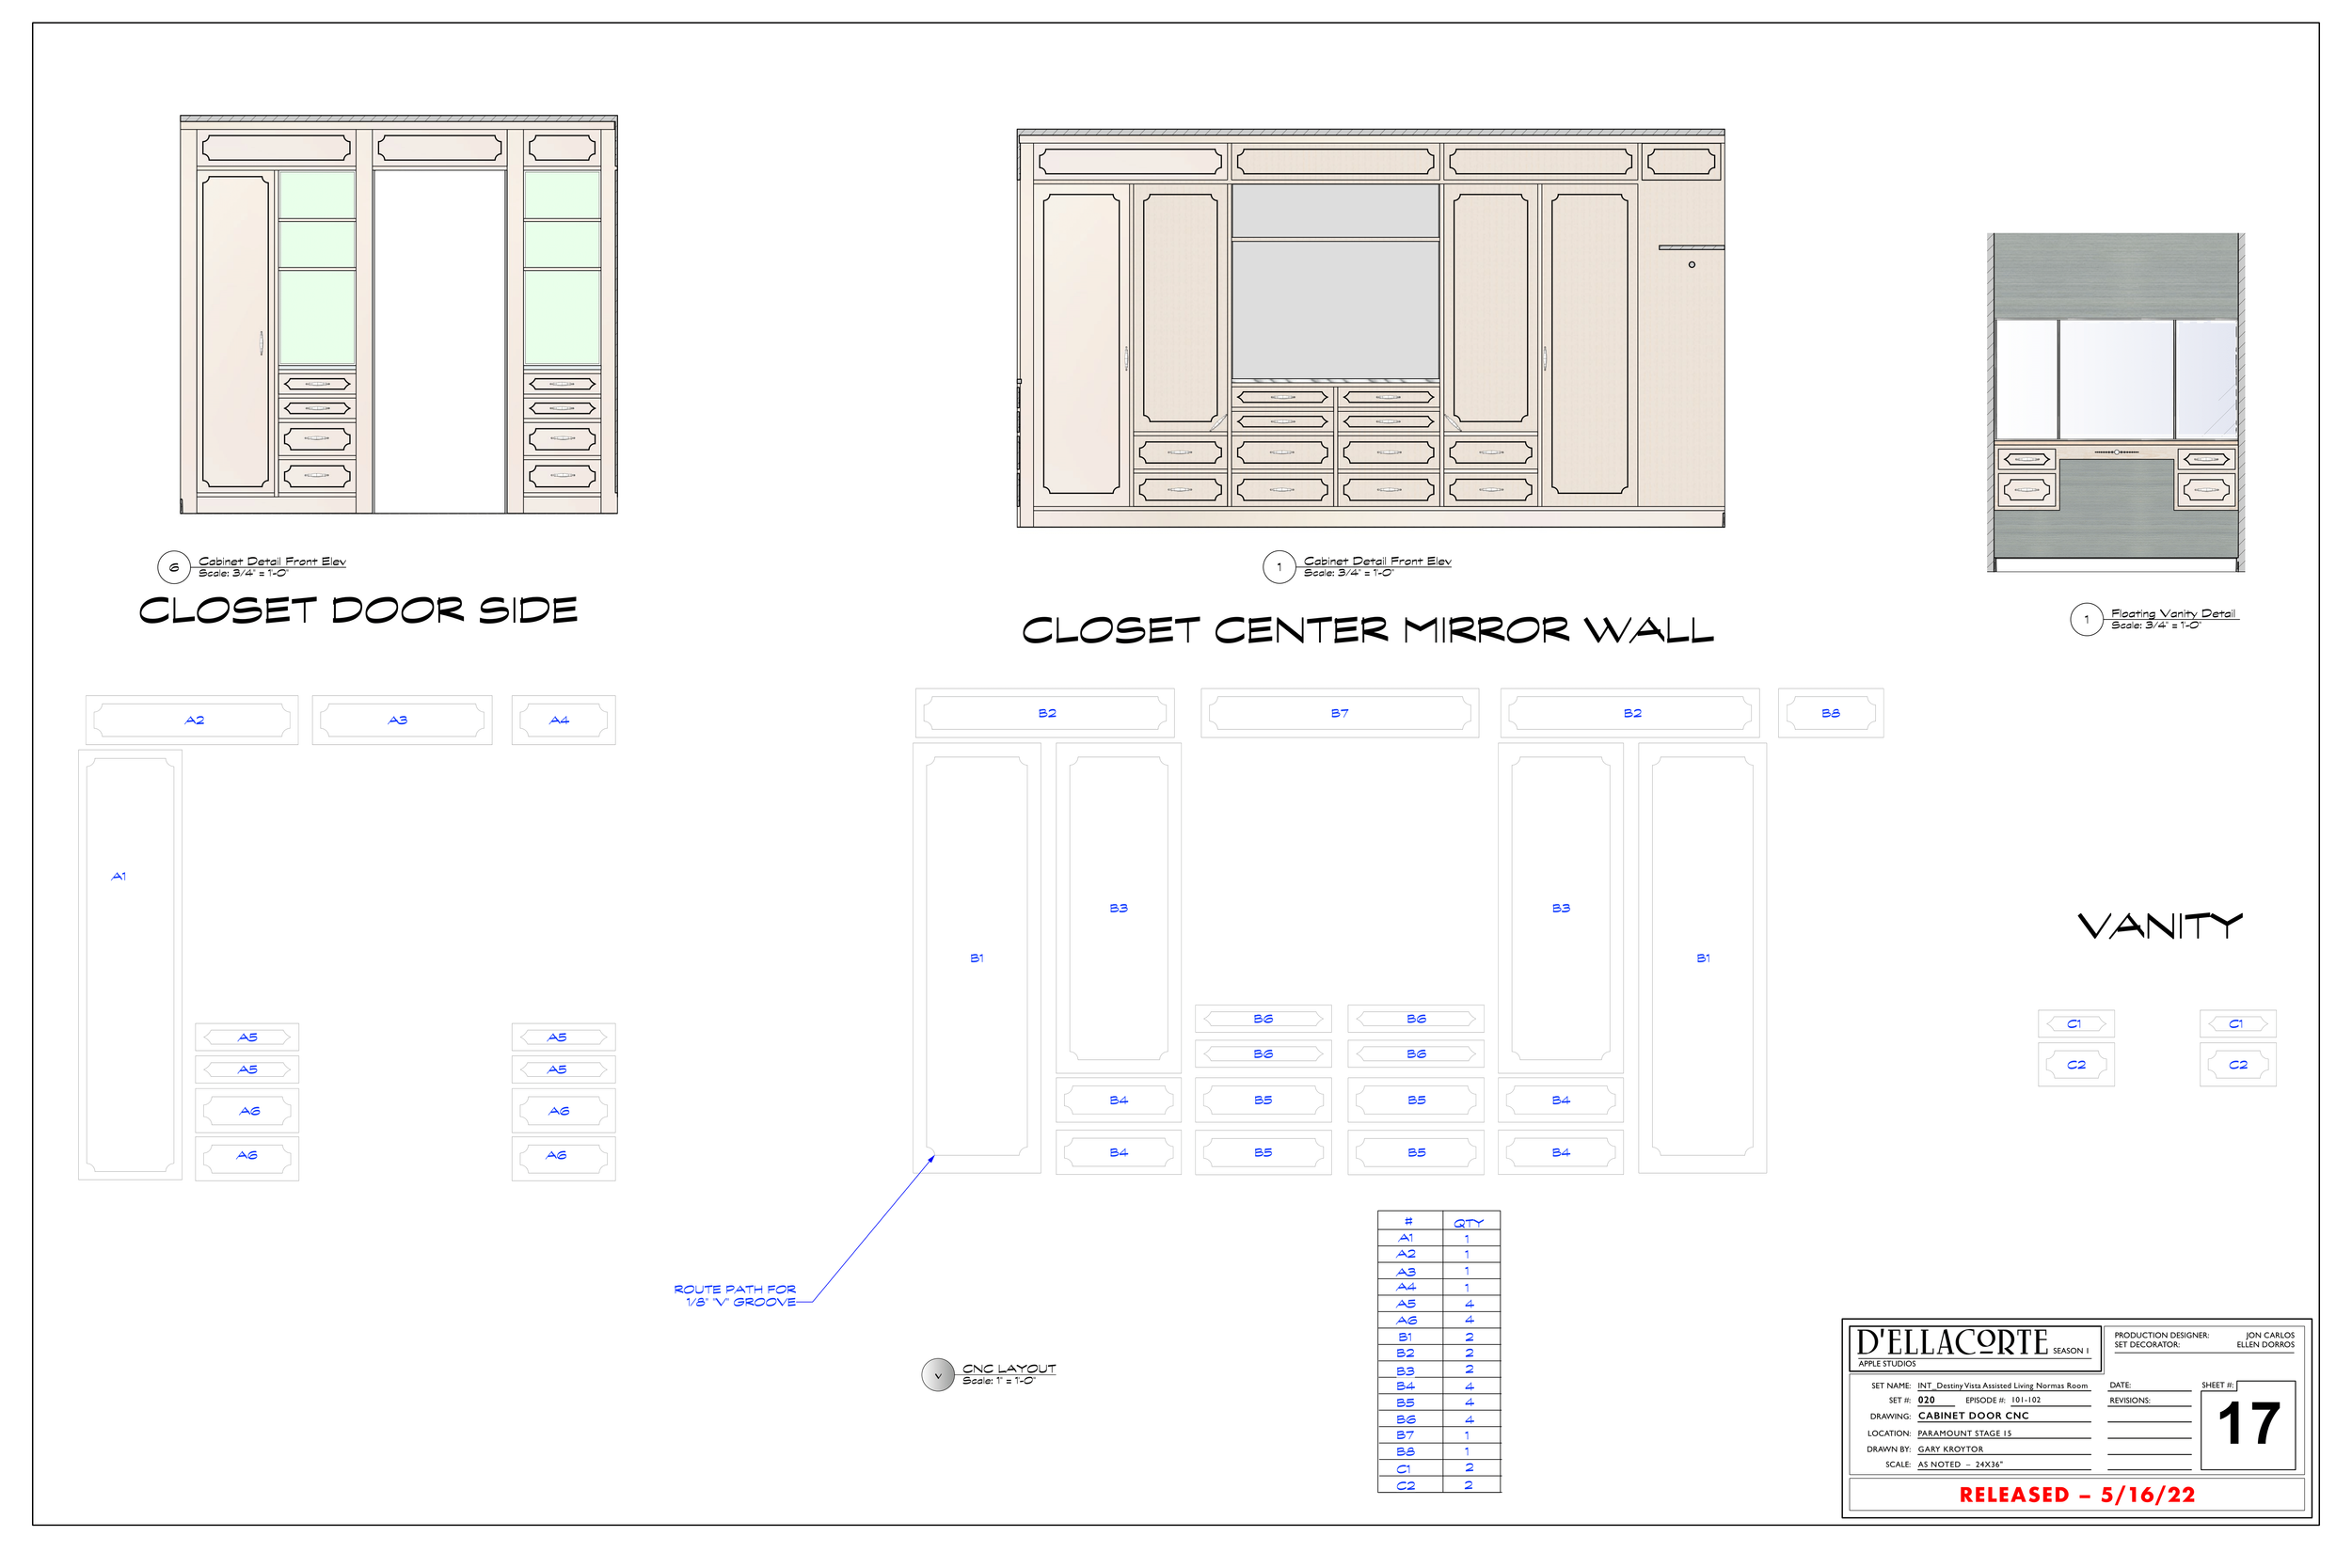Select the small B8 panel in layout
Viewport: 2352px width, 1568px height.
point(1830,713)
